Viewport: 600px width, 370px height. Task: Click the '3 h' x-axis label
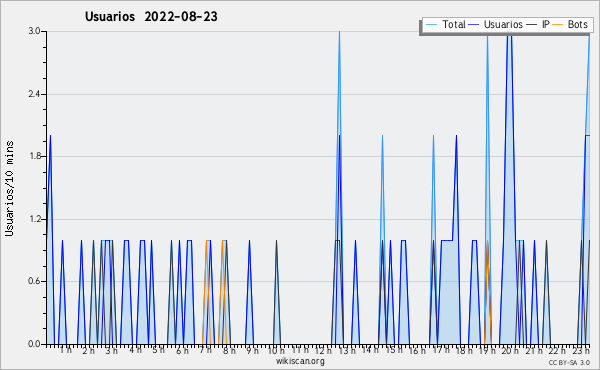coord(112,351)
